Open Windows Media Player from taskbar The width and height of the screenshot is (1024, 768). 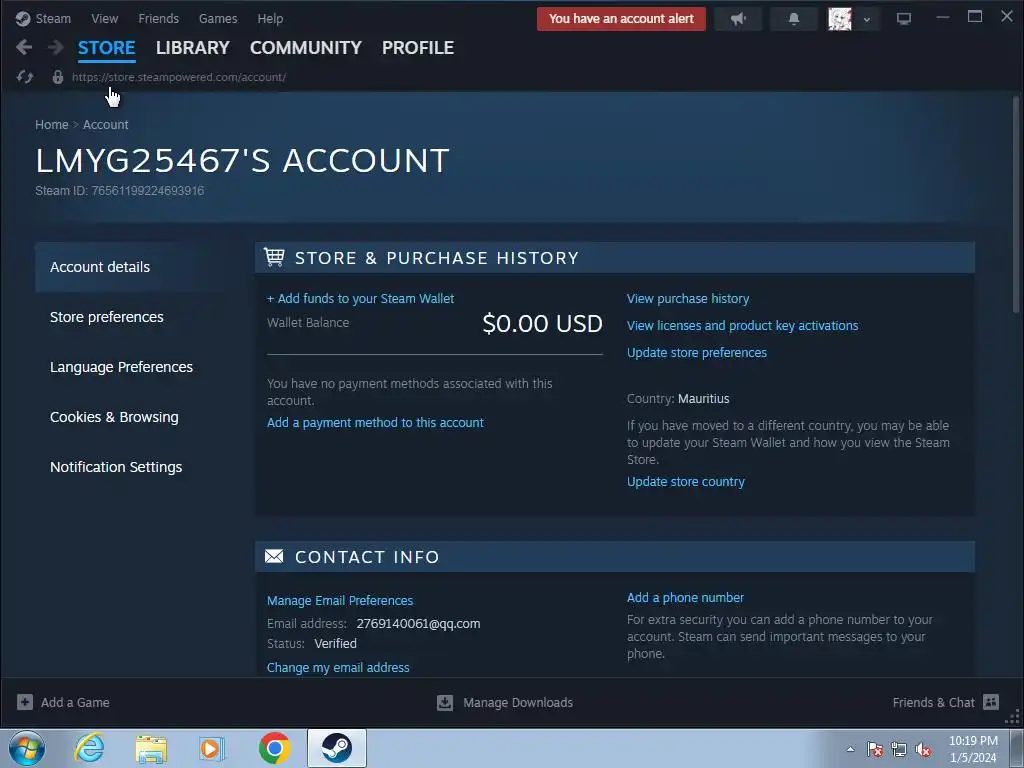tap(212, 748)
